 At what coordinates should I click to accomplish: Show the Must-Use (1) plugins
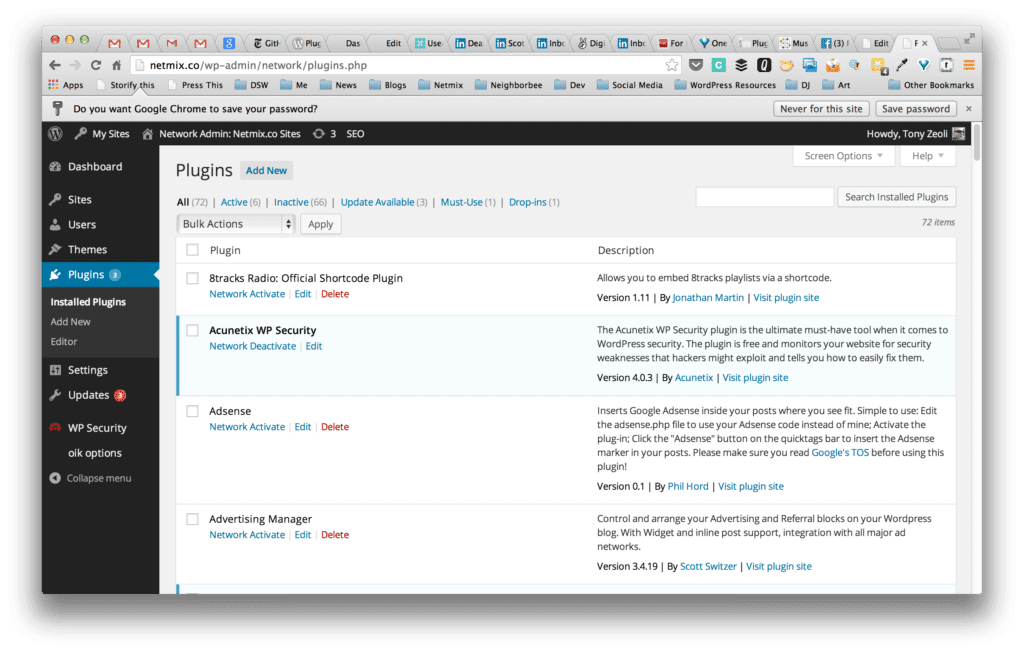(x=468, y=202)
